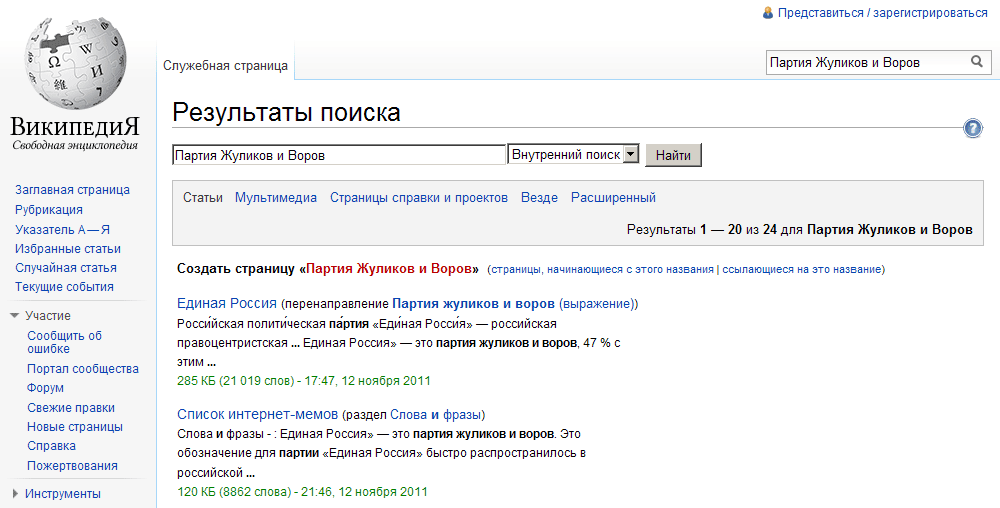
Task: Click Представиться / зарегистрироваться link
Action: pyautogui.click(x=882, y=13)
